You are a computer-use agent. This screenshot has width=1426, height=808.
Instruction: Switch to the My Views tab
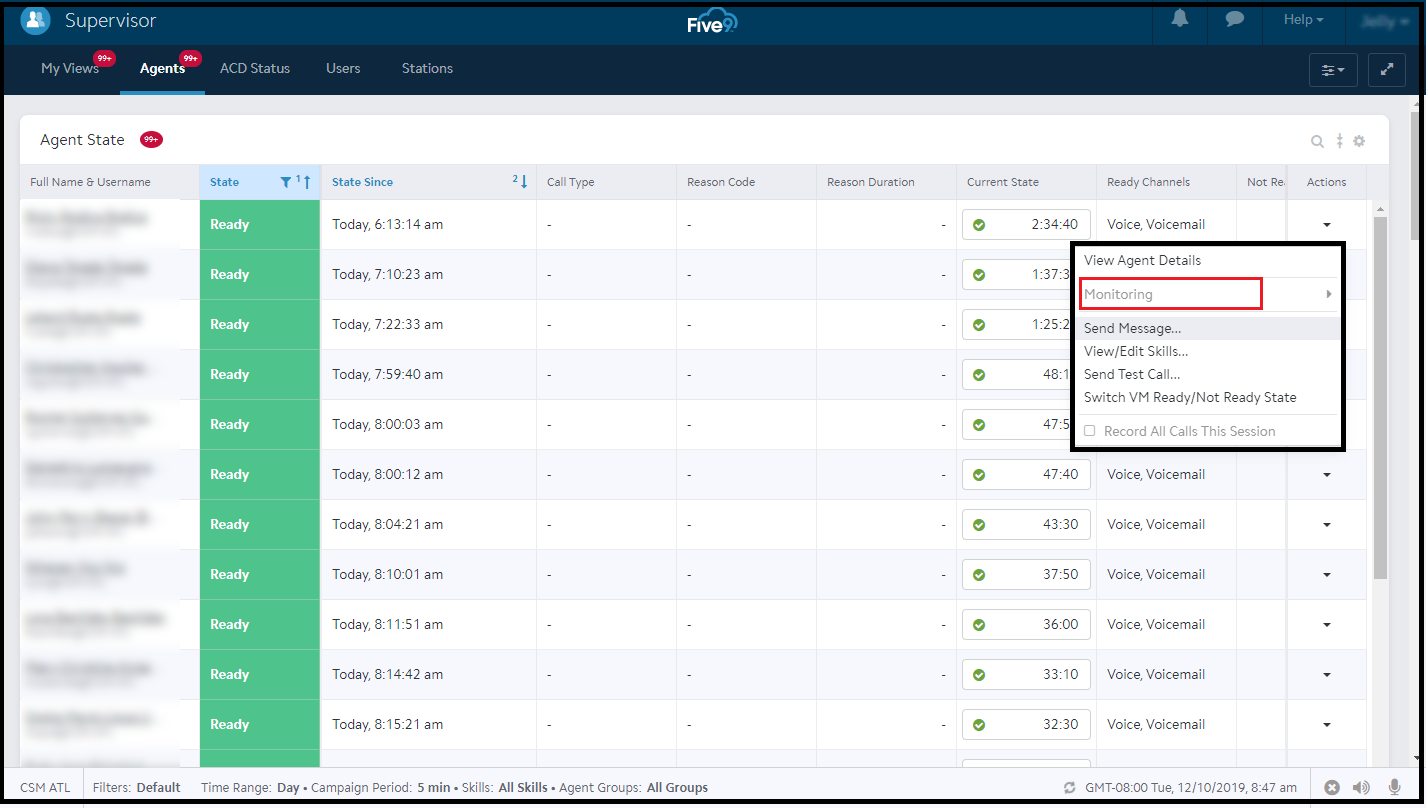pos(70,69)
